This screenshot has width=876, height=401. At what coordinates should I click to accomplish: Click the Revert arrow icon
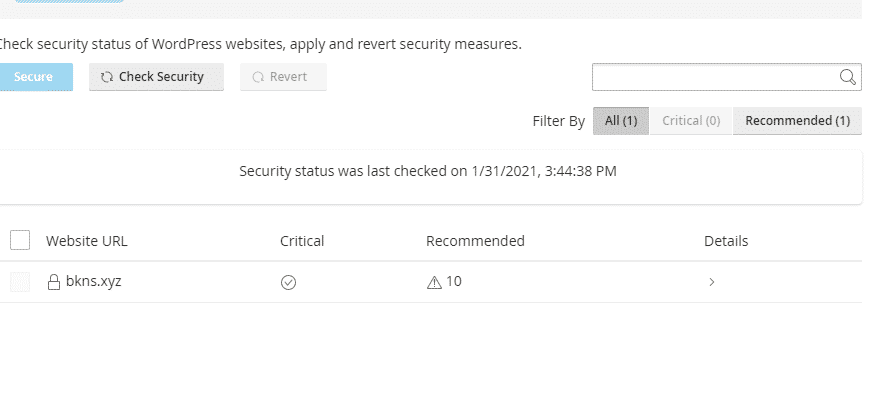coord(258,77)
